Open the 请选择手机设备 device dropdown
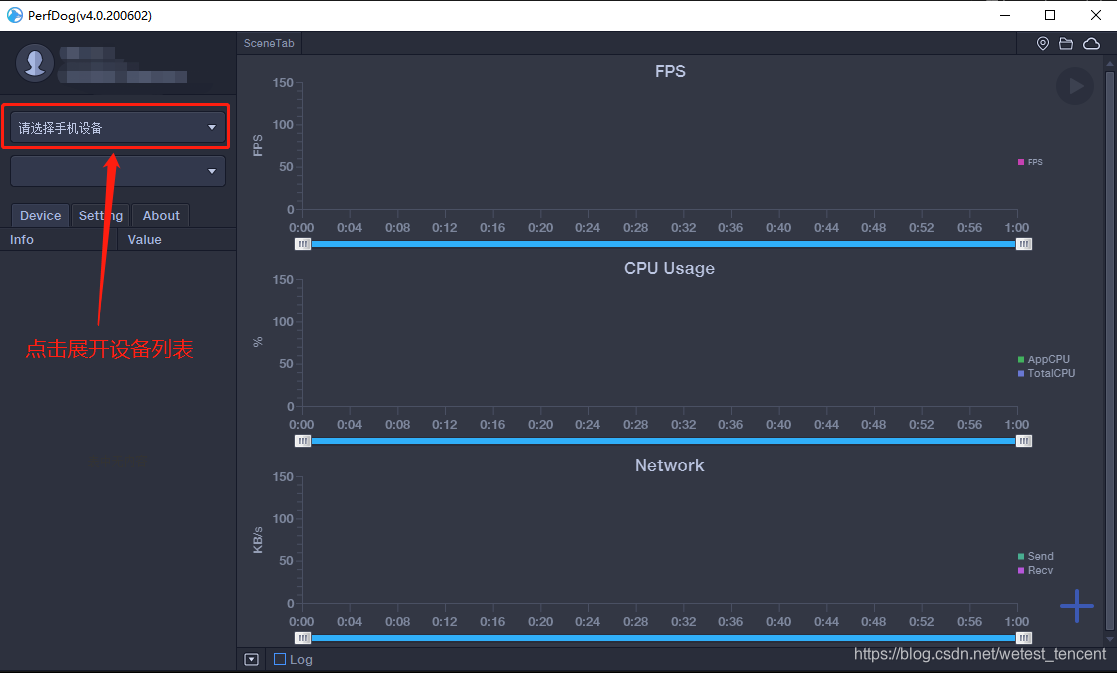The image size is (1117, 673). click(x=118, y=127)
